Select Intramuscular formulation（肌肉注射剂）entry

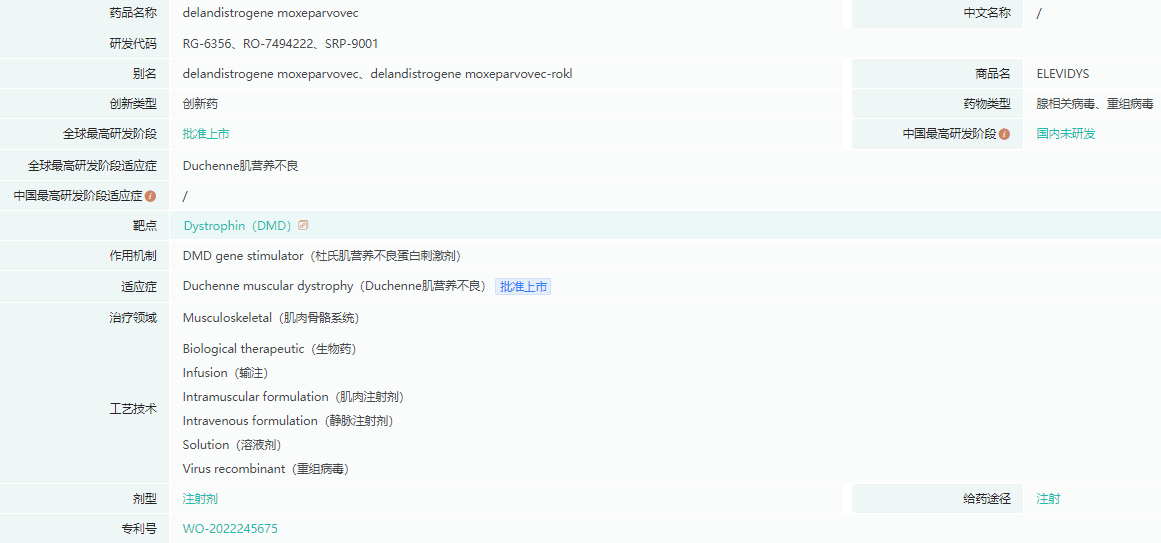(293, 396)
